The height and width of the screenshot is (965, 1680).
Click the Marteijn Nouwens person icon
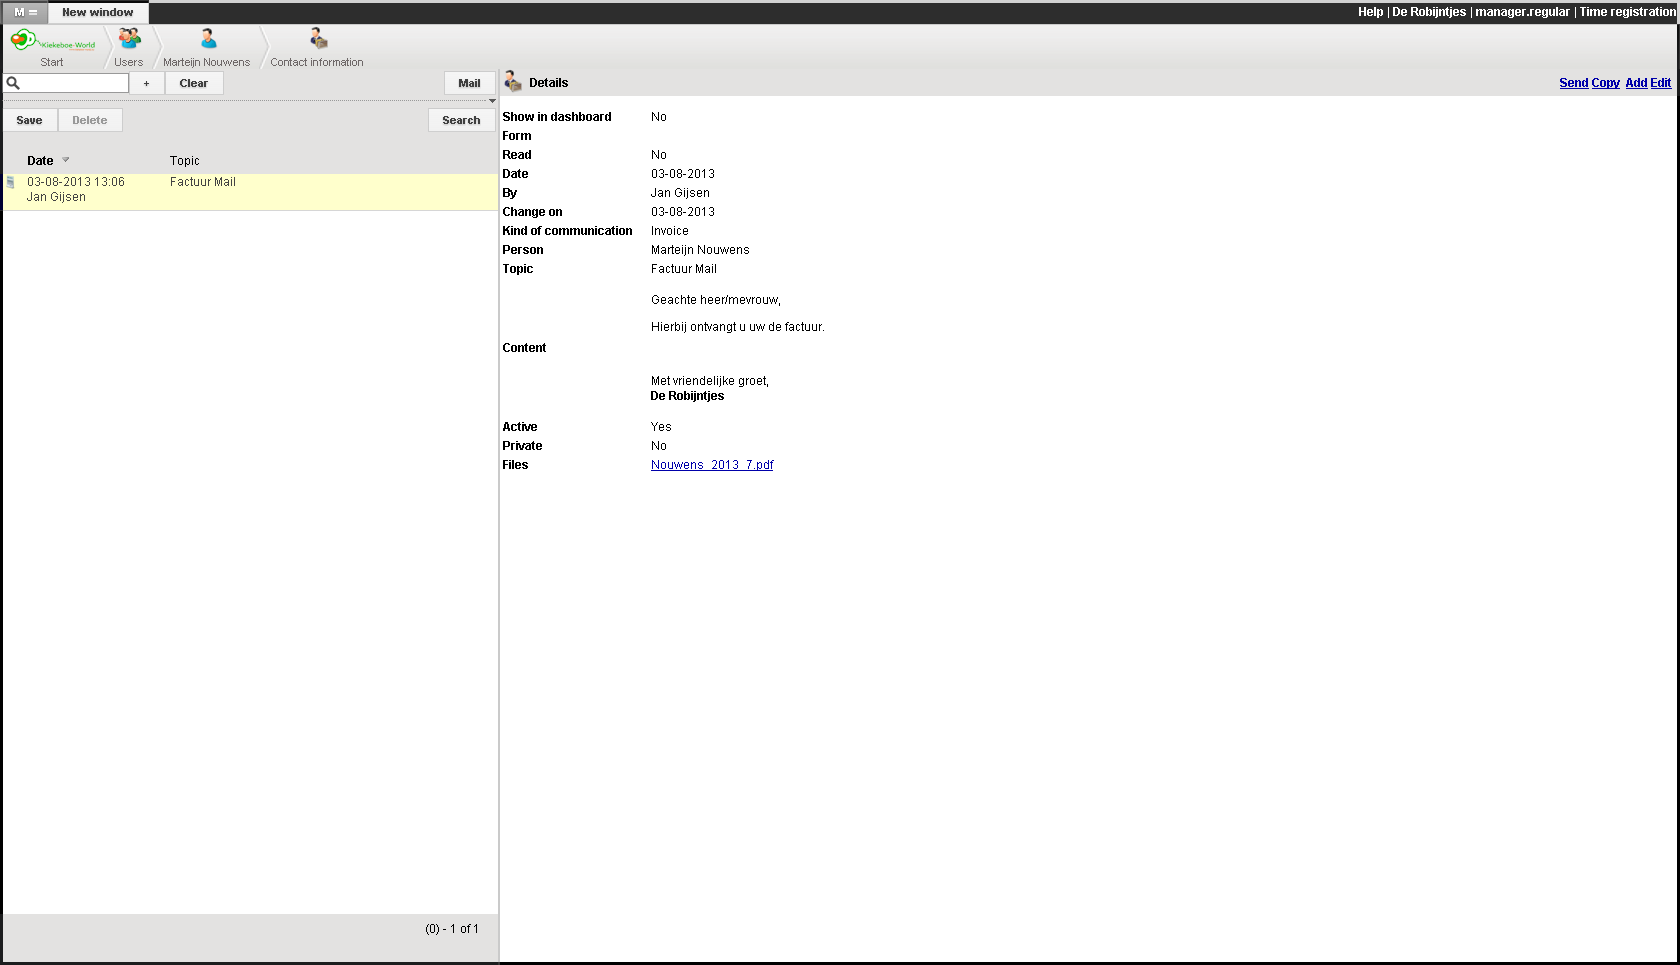[x=208, y=39]
